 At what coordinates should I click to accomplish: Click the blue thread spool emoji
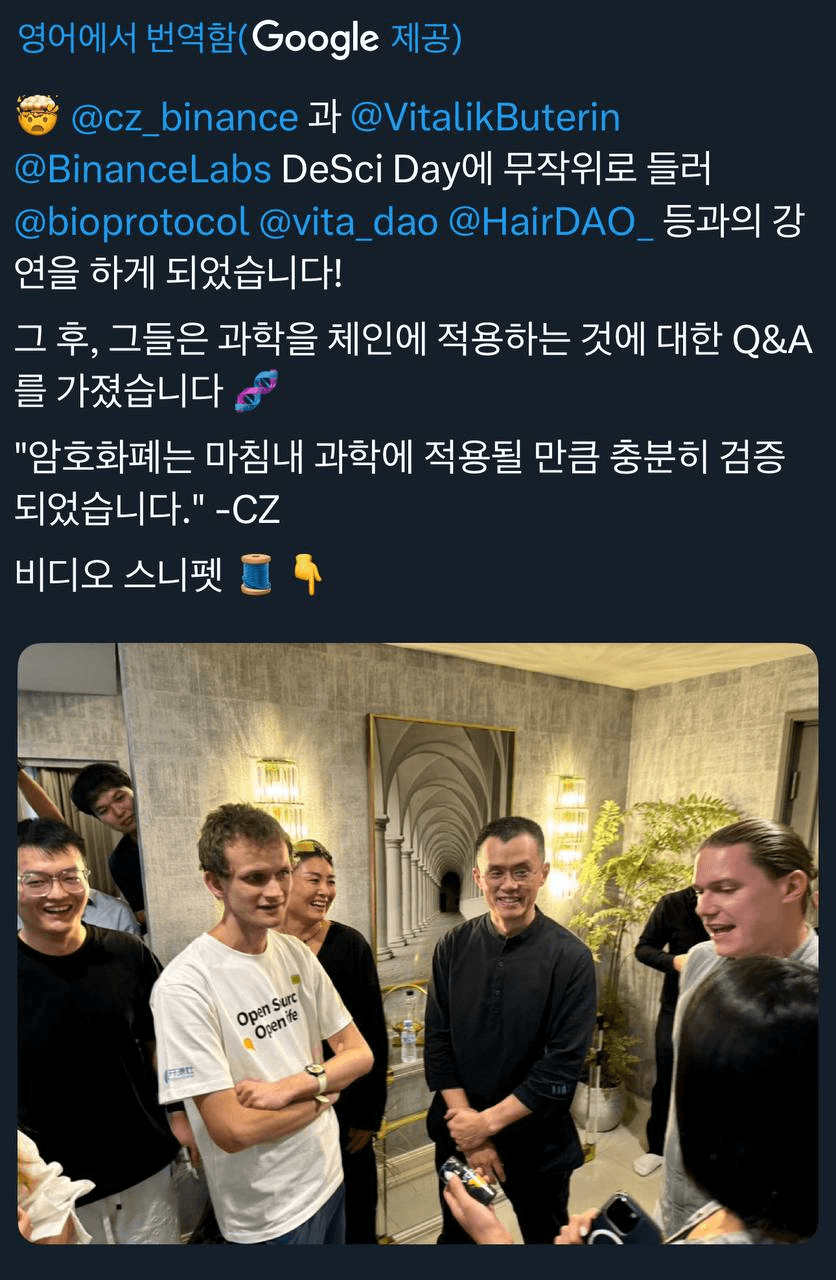click(257, 574)
